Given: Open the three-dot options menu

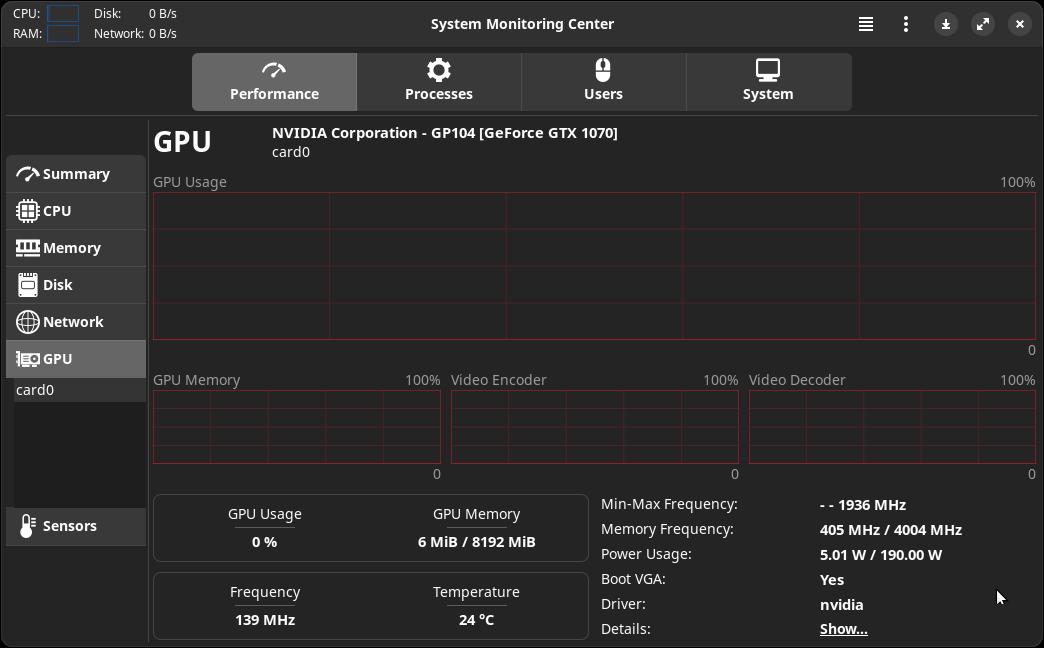Looking at the screenshot, I should pyautogui.click(x=906, y=24).
